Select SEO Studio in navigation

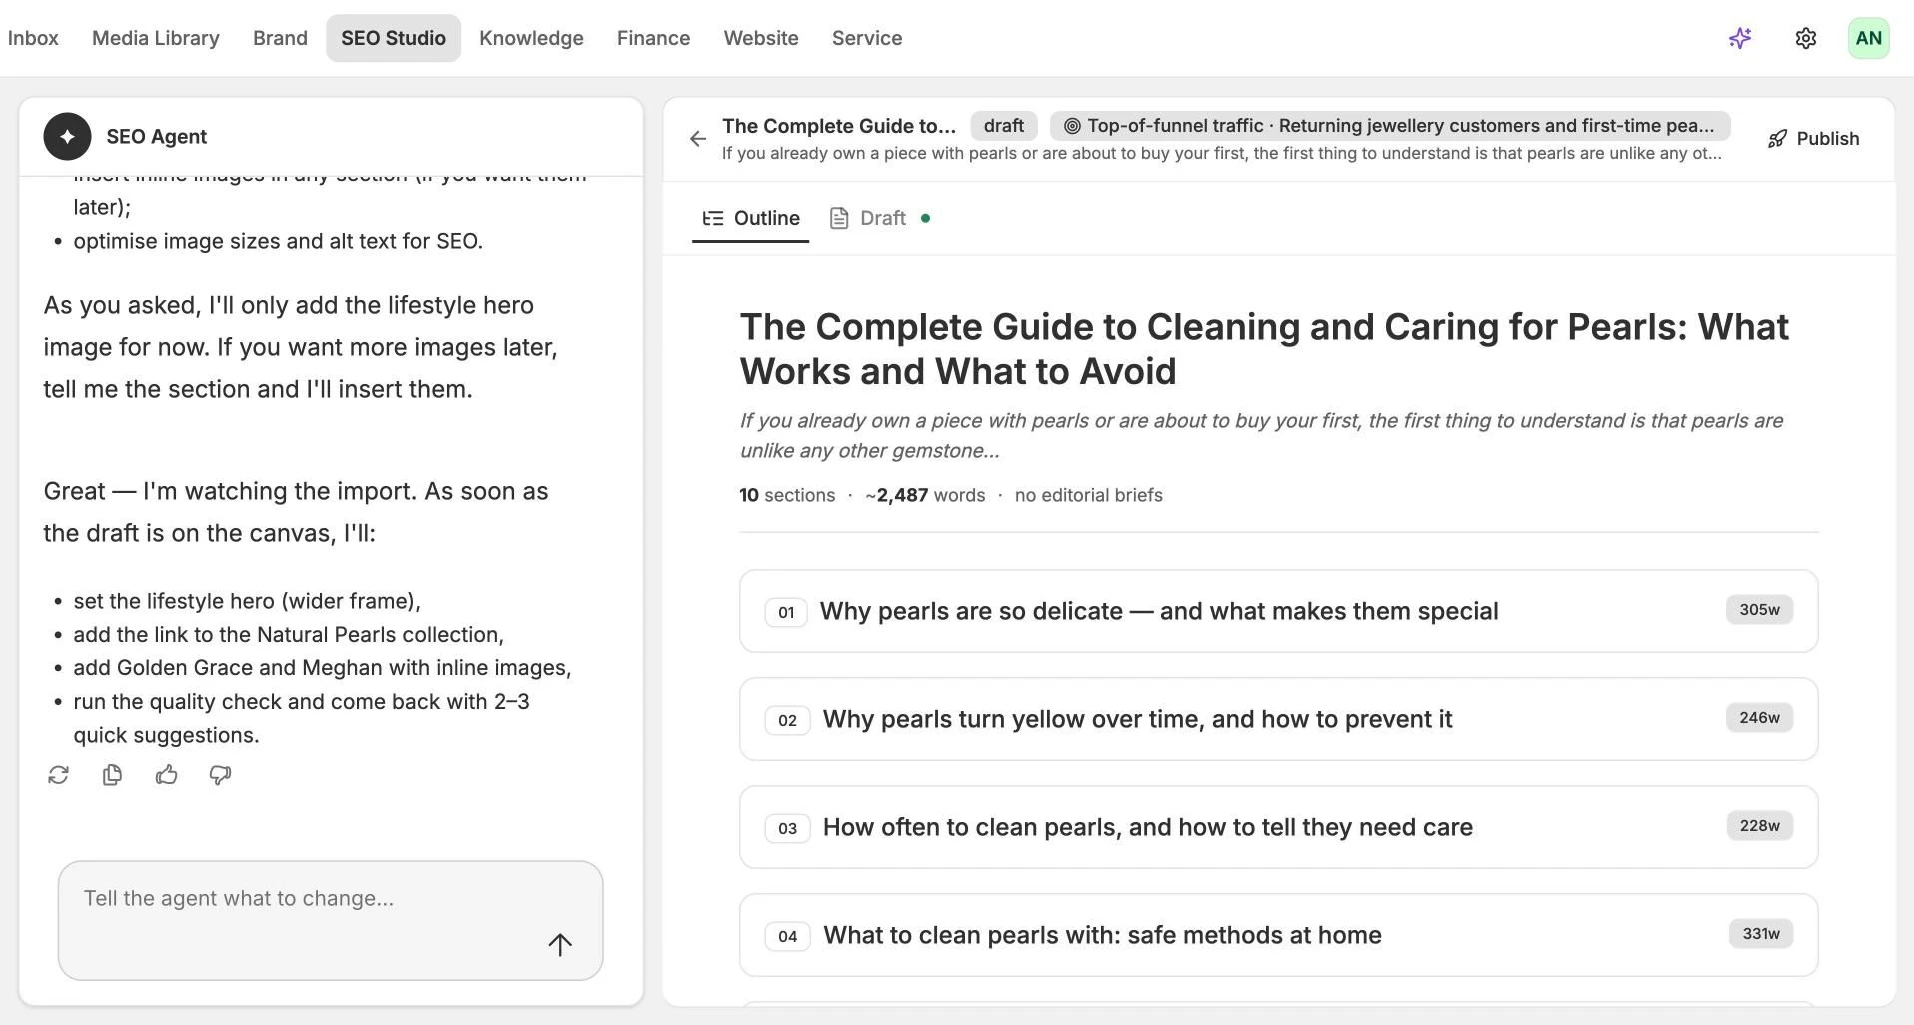[x=393, y=38]
